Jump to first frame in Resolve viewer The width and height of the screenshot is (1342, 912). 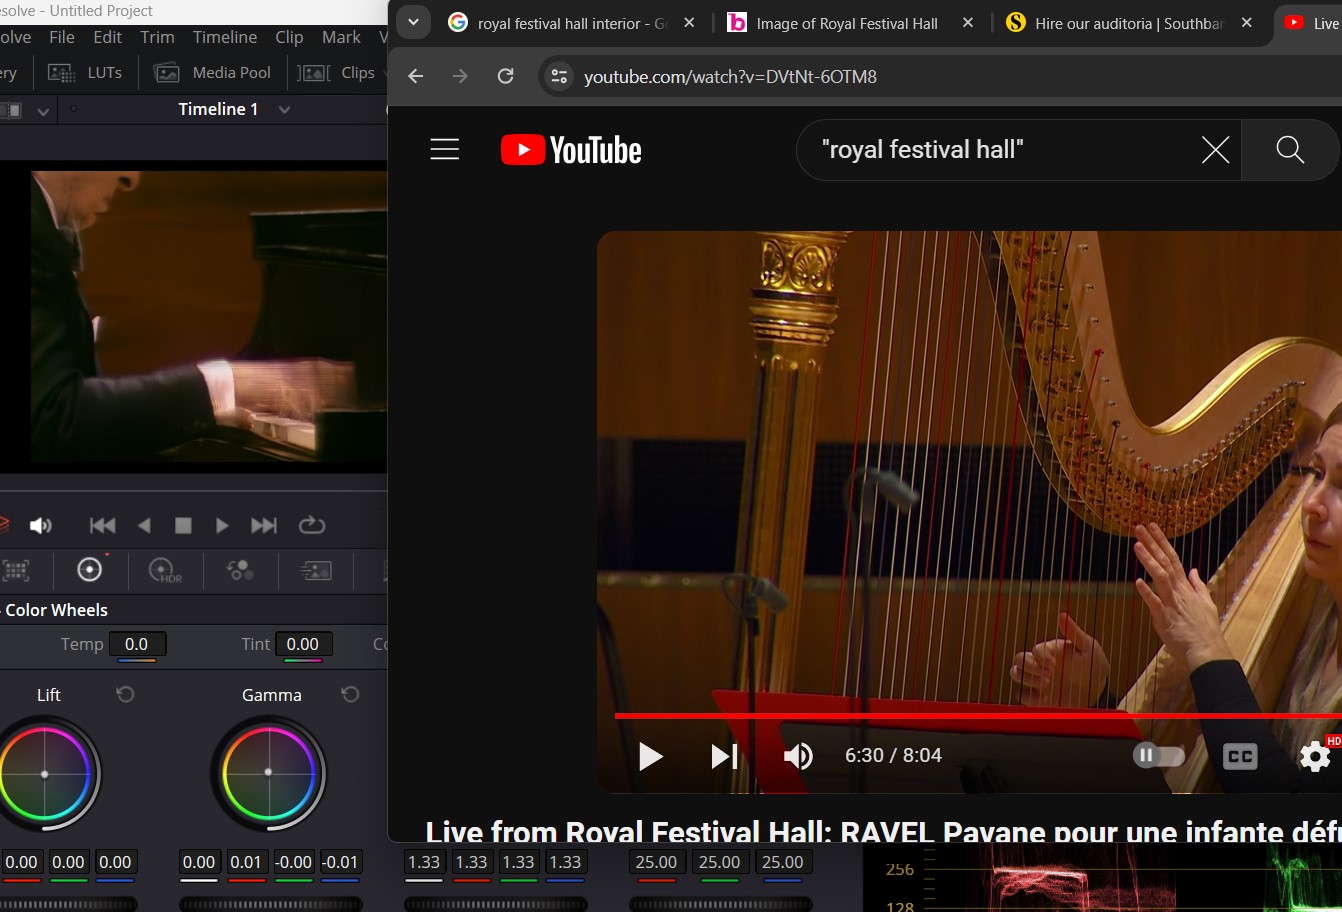tap(102, 525)
